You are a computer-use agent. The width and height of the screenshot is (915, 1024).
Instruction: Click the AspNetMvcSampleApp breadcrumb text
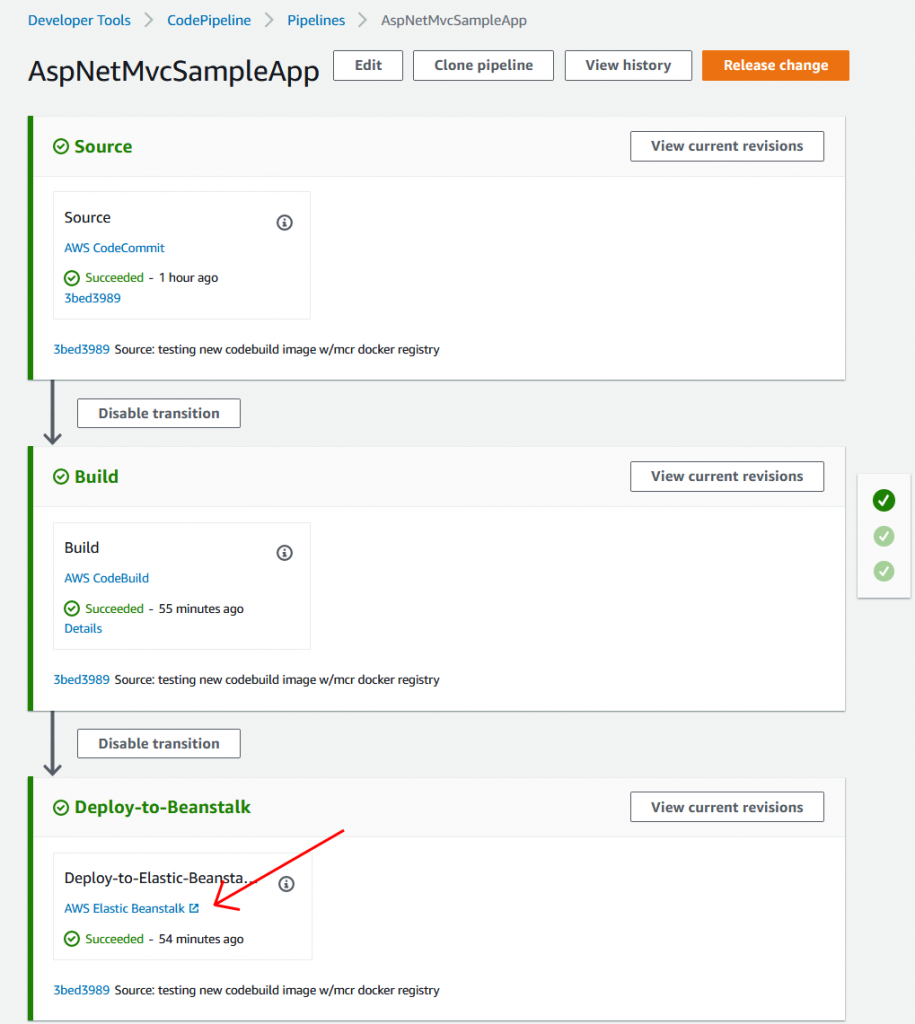coord(454,20)
